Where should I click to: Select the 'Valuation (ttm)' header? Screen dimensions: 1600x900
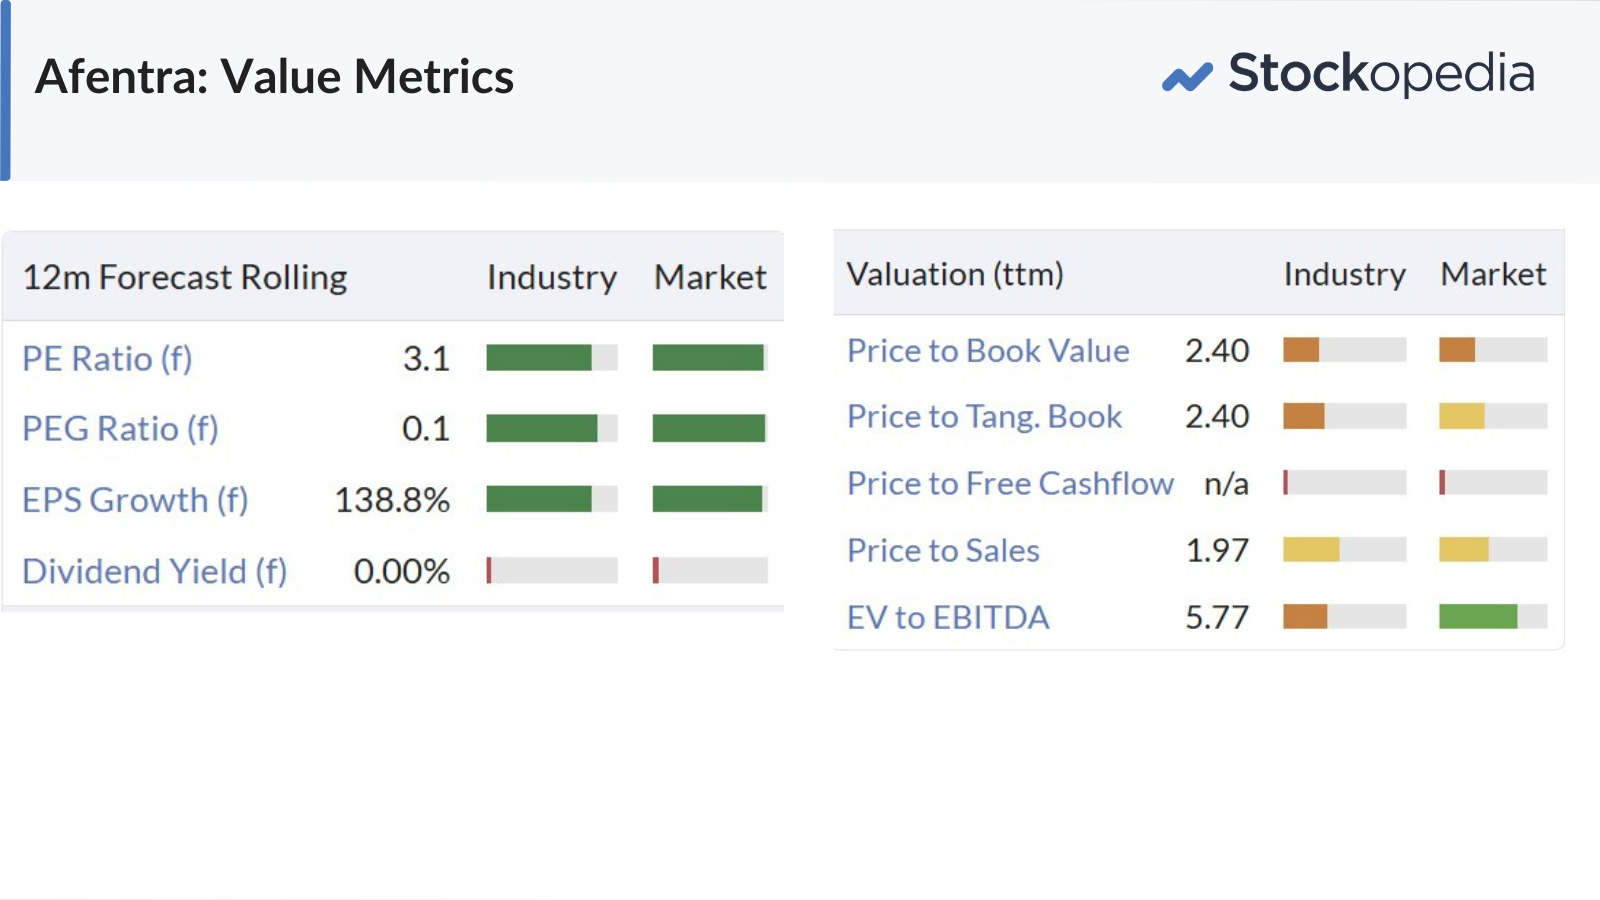coord(955,274)
